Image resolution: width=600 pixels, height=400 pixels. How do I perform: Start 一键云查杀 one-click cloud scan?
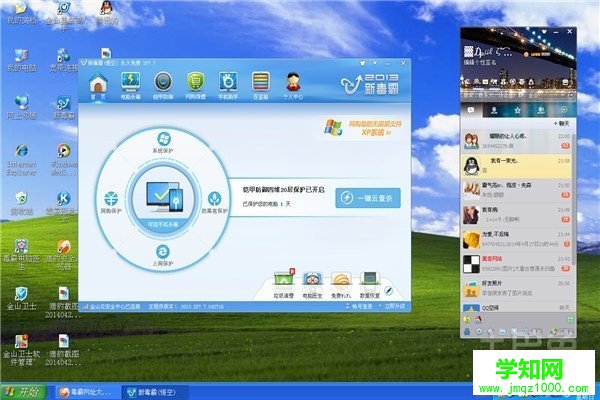(x=368, y=198)
